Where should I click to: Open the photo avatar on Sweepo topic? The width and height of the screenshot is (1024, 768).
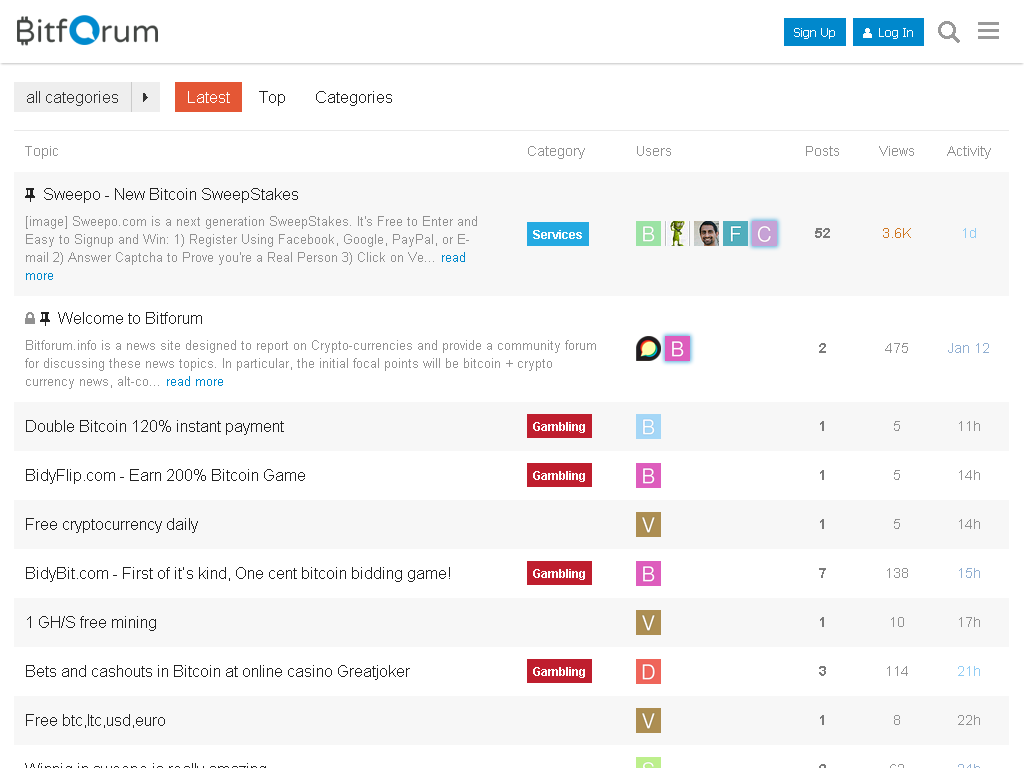click(706, 234)
